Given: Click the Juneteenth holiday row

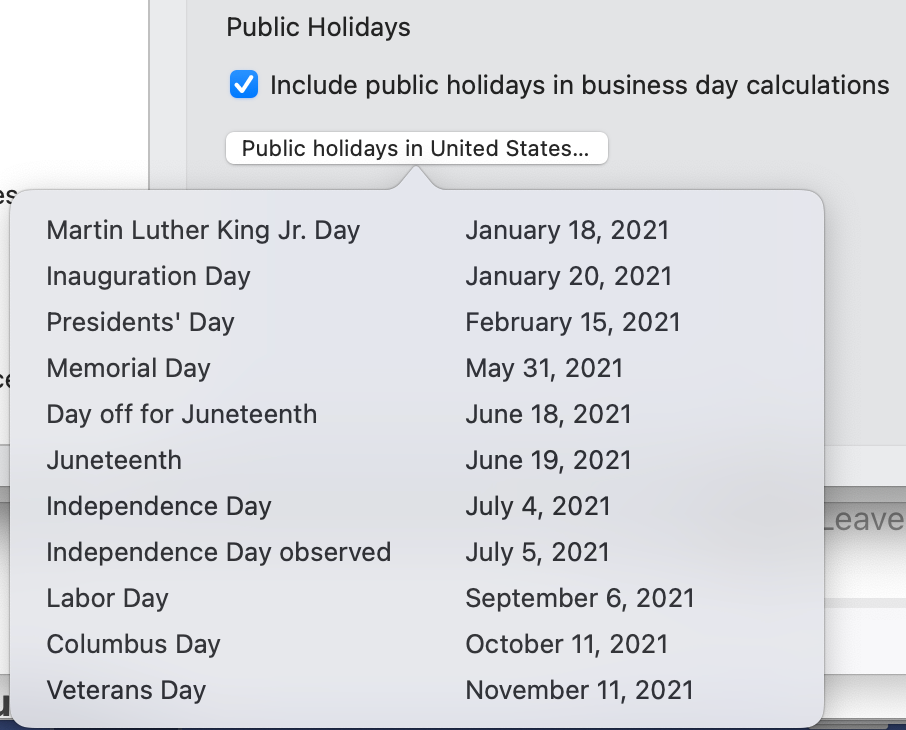Looking at the screenshot, I should [x=417, y=460].
